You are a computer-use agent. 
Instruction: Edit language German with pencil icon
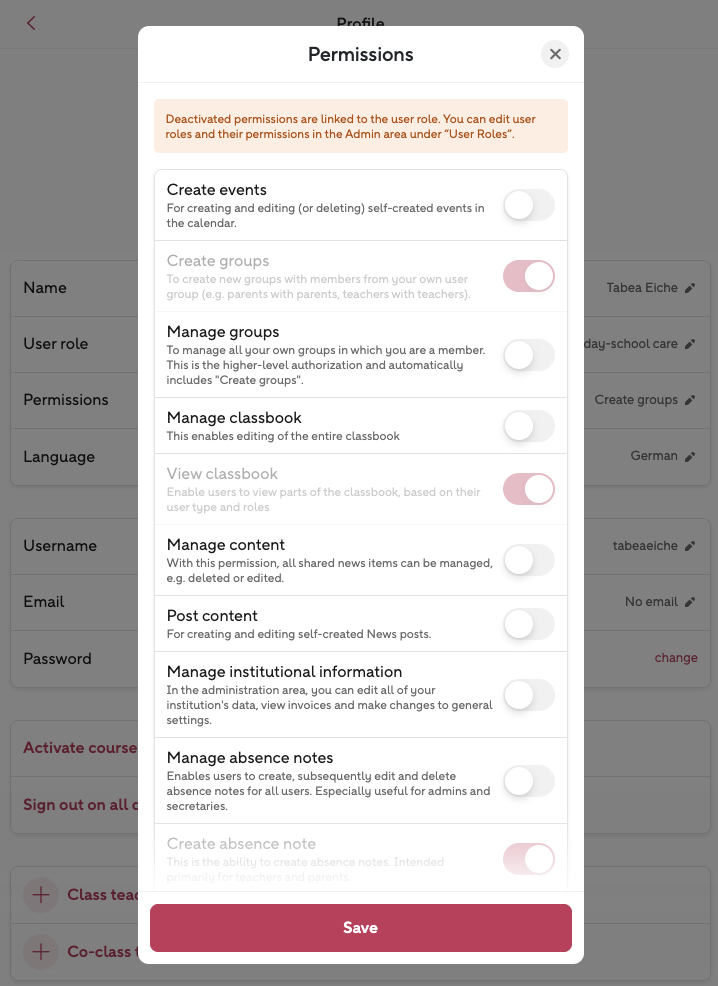(689, 456)
